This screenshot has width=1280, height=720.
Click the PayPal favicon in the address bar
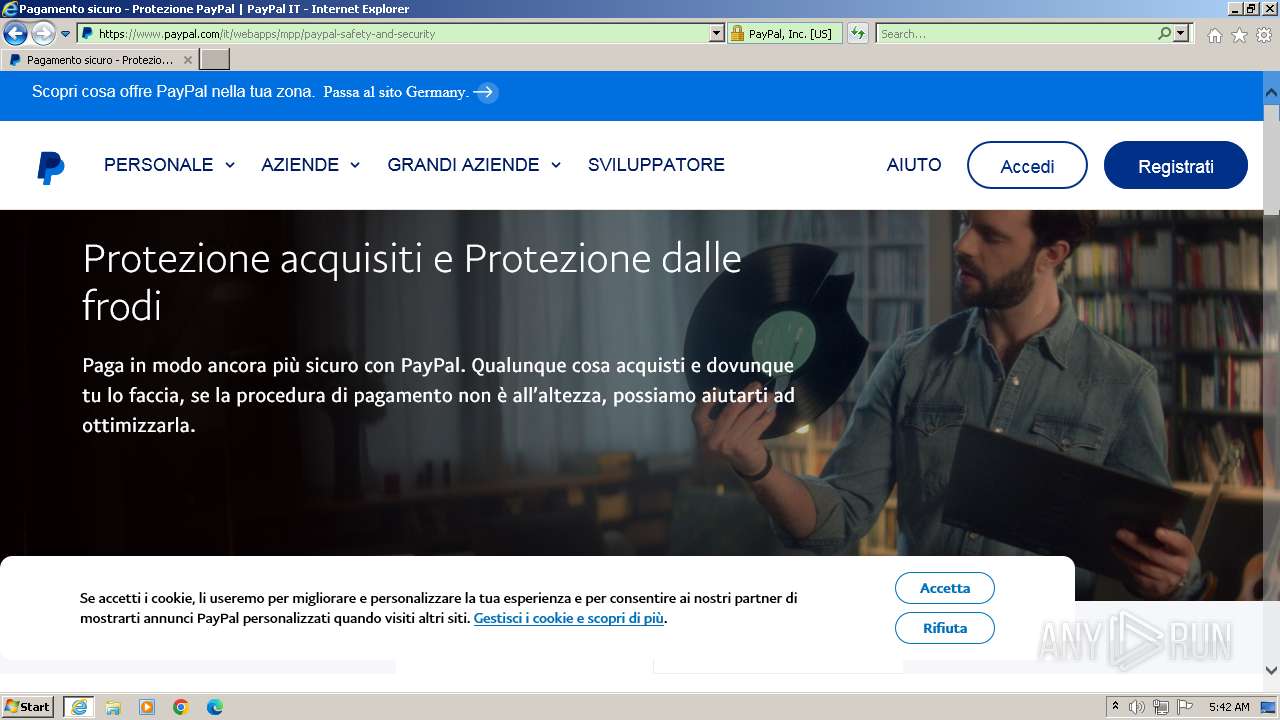coord(88,33)
